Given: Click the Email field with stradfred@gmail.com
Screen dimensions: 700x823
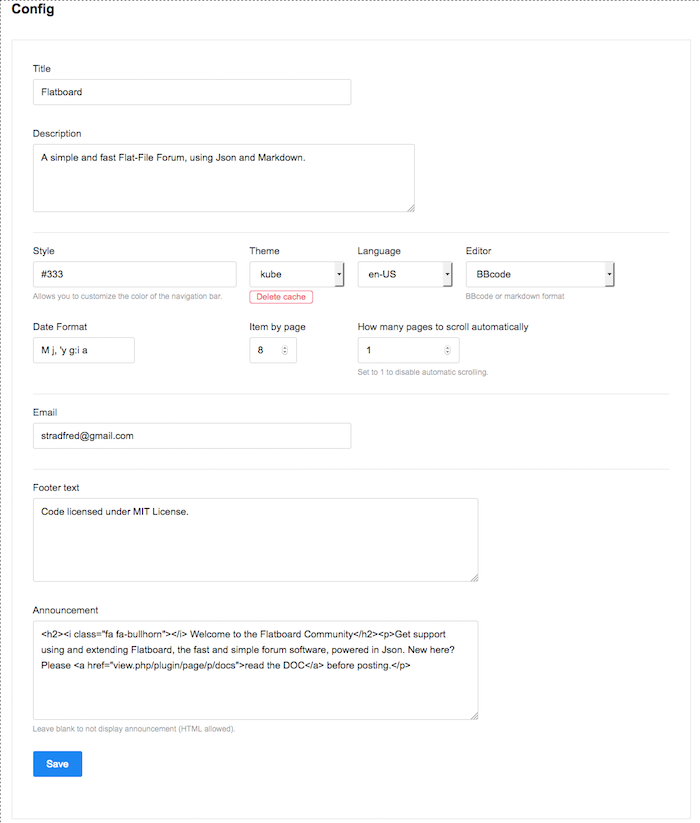Looking at the screenshot, I should 192,436.
